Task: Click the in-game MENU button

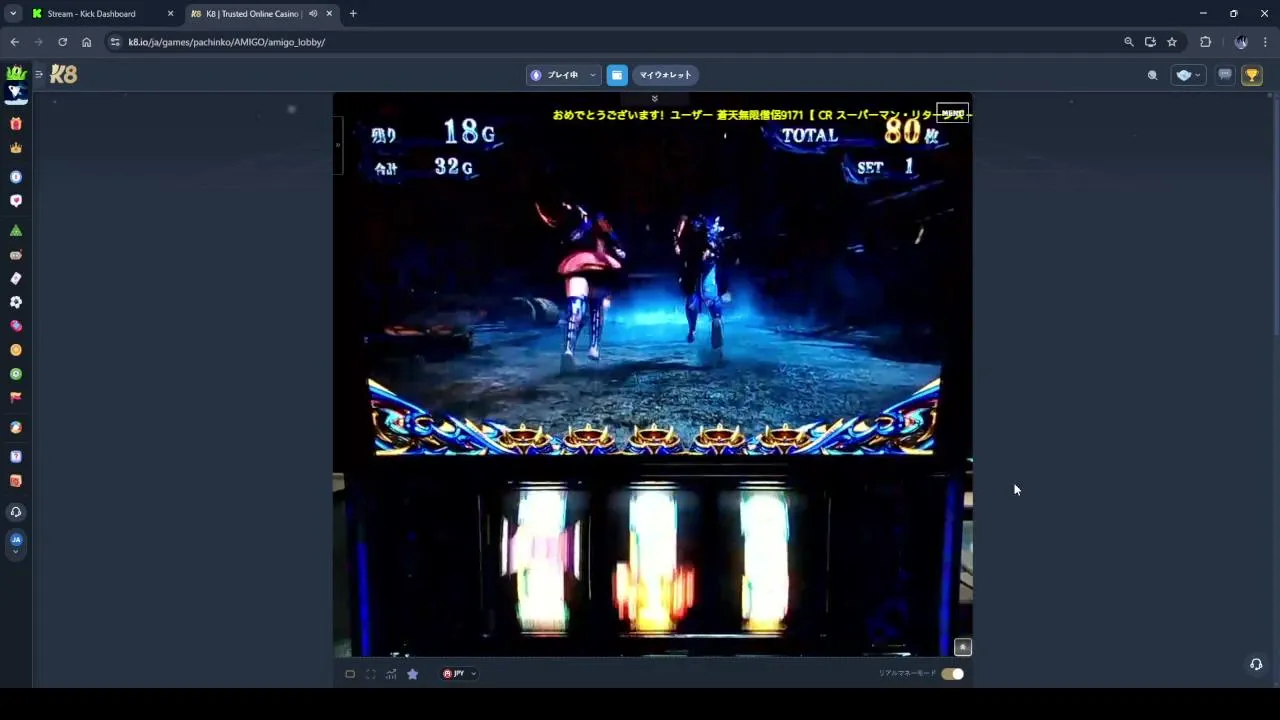Action: pos(952,113)
